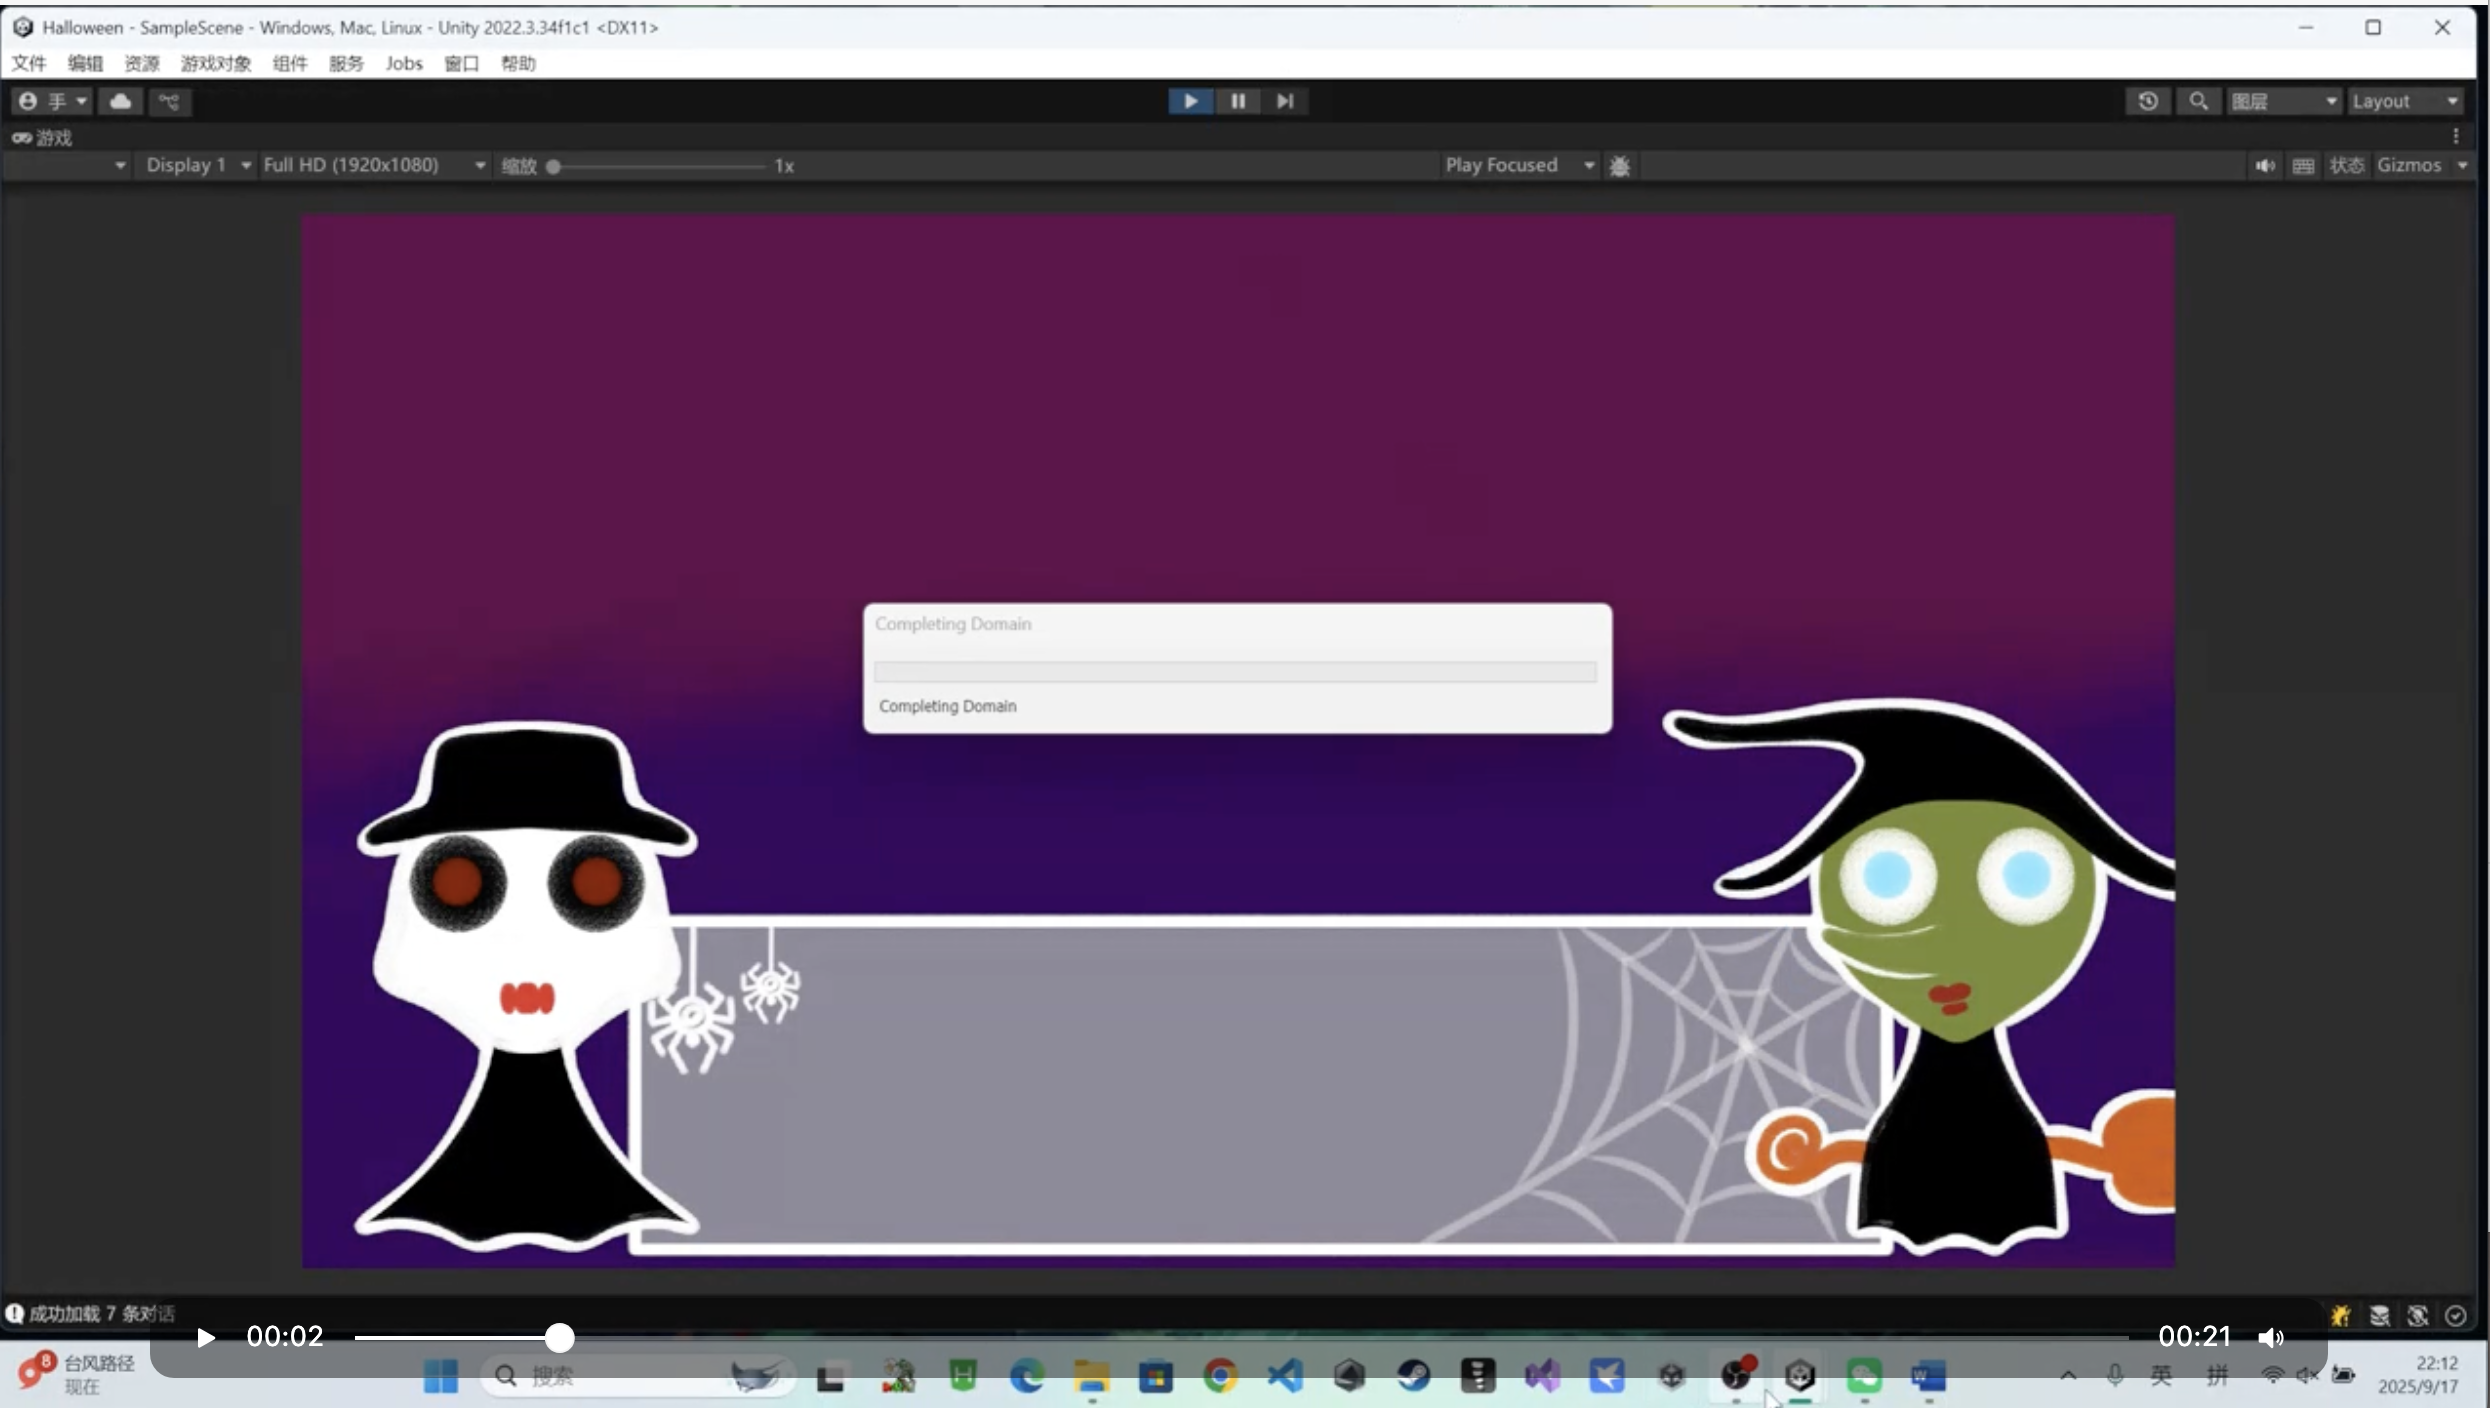The height and width of the screenshot is (1408, 2490).
Task: Click the video overlay play button
Action: pyautogui.click(x=205, y=1337)
